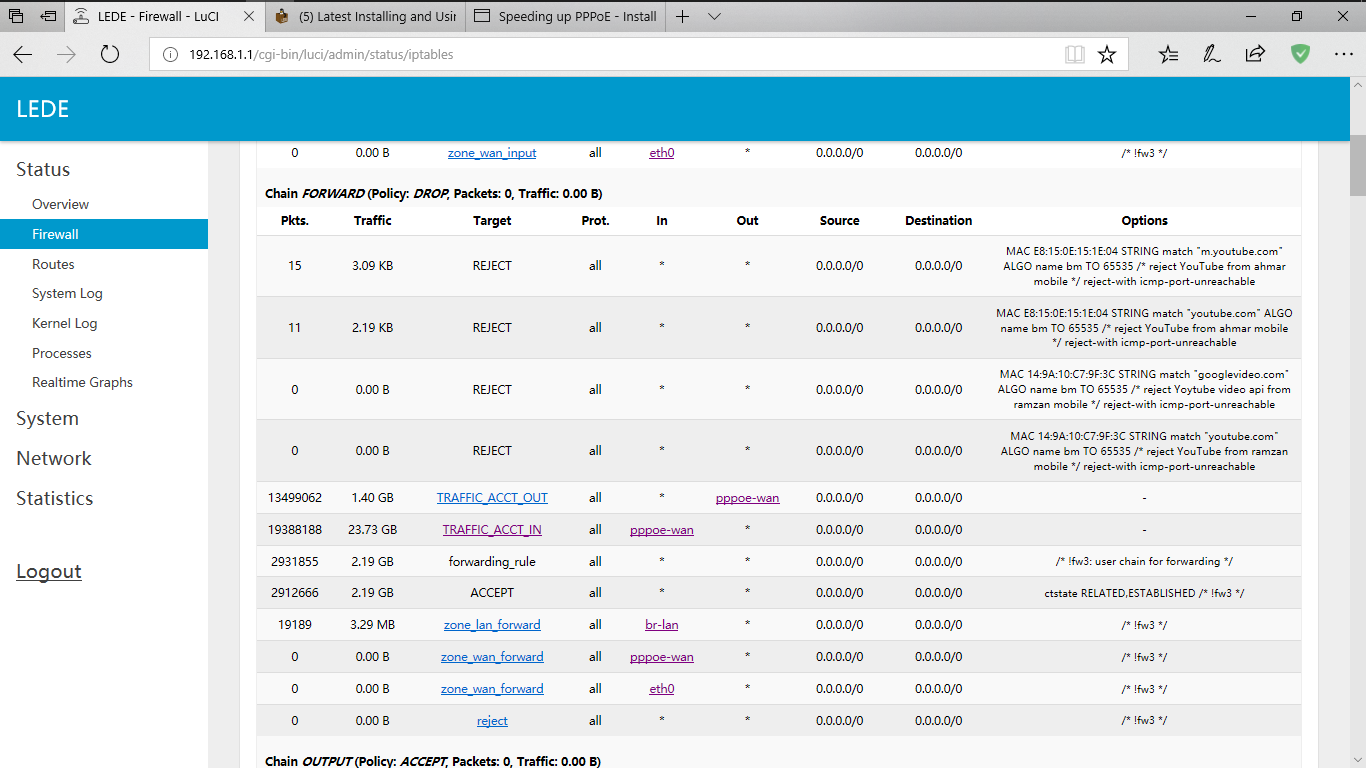Click the Options column header
Viewport: 1366px width, 768px height.
coord(1144,220)
